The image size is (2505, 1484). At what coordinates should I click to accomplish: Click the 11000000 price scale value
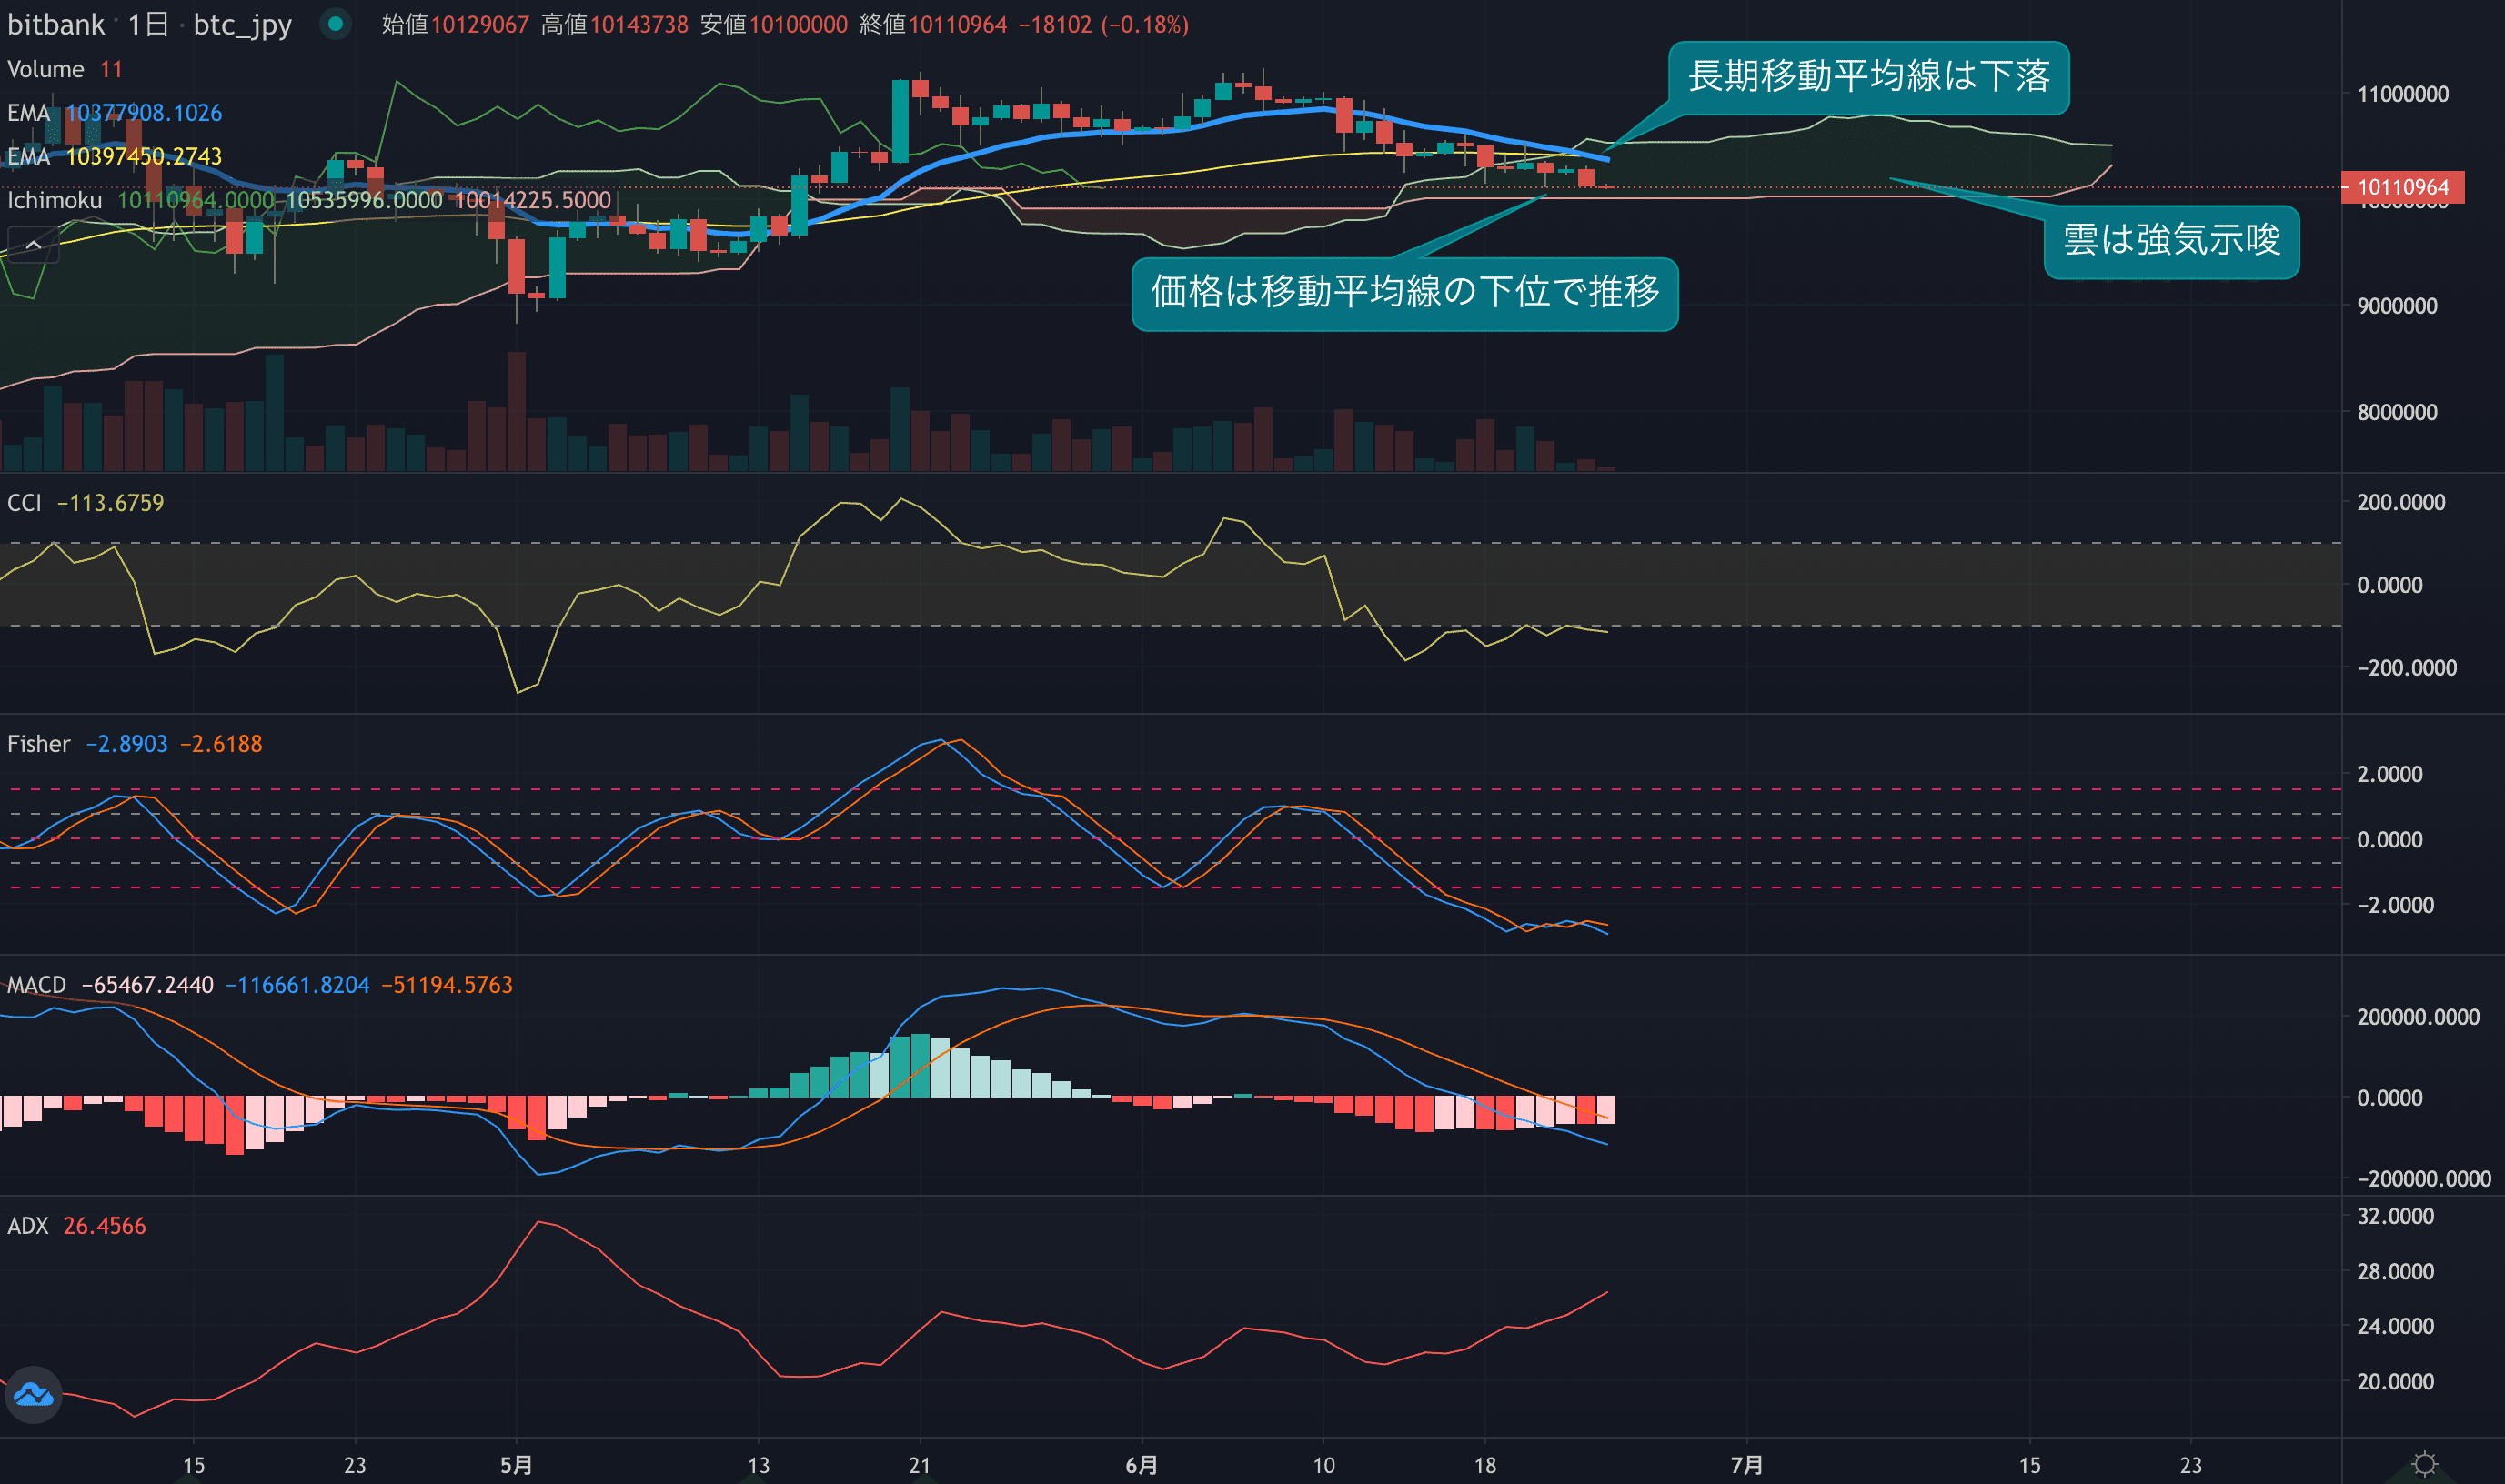[2402, 94]
